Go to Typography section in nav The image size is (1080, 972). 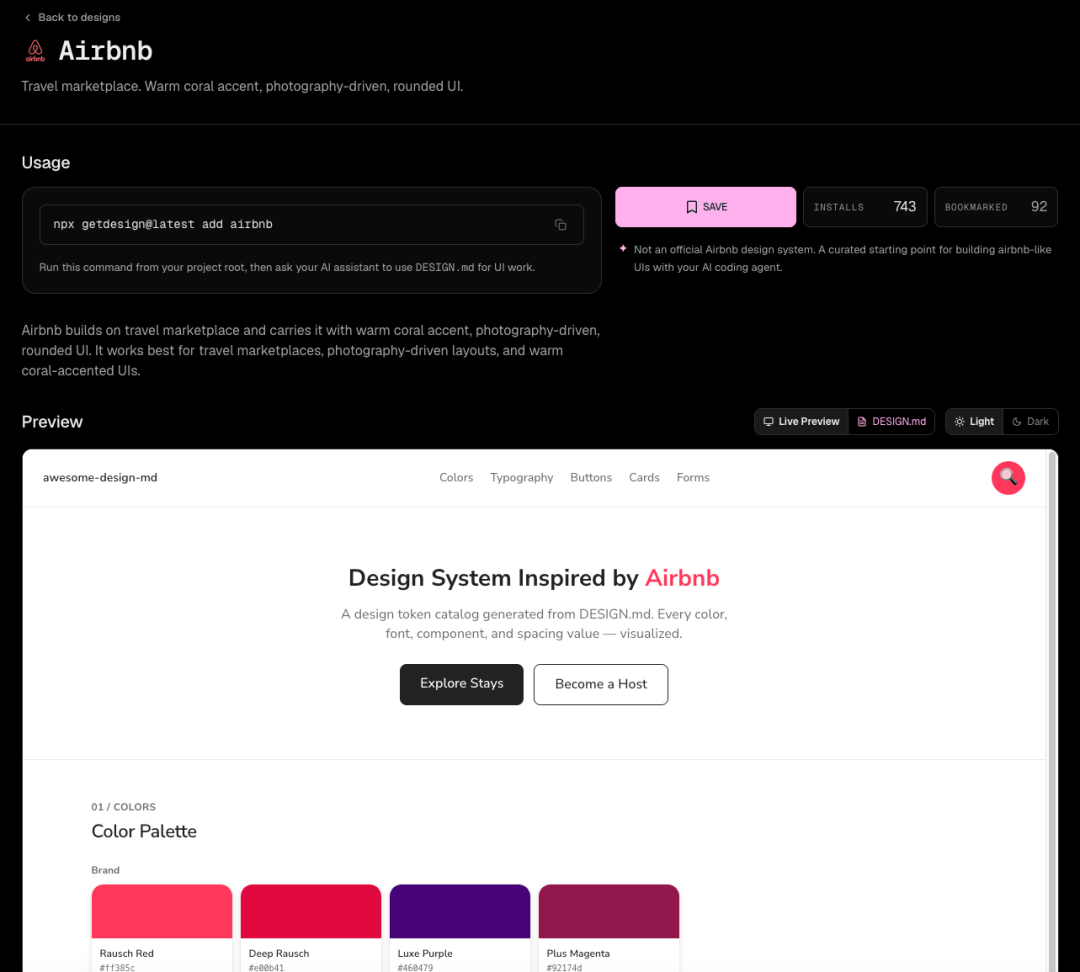click(521, 478)
